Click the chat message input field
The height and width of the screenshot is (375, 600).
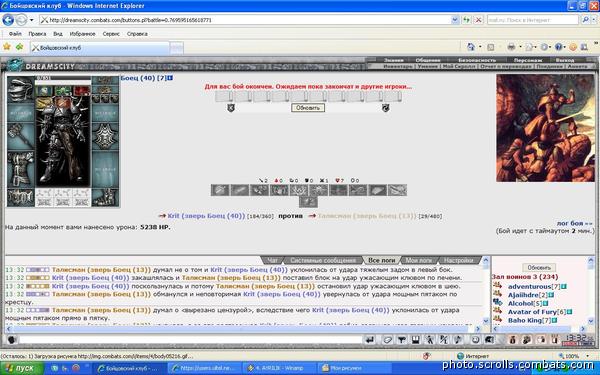tap(190, 339)
